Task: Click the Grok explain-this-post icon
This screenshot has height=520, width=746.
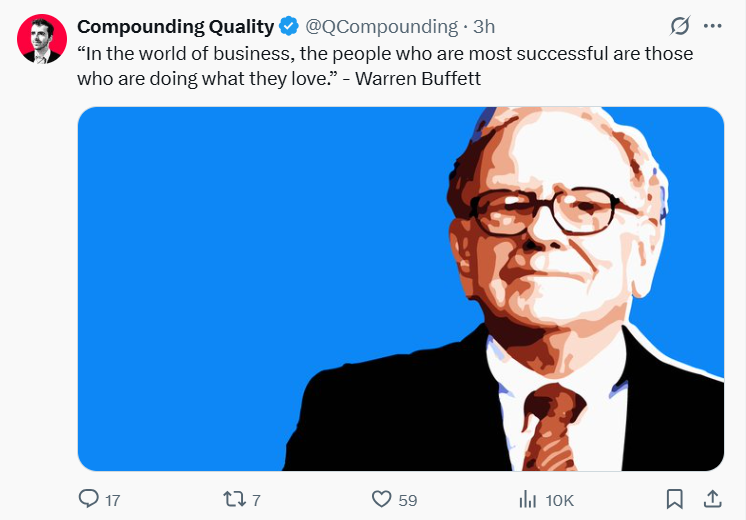Action: point(680,26)
